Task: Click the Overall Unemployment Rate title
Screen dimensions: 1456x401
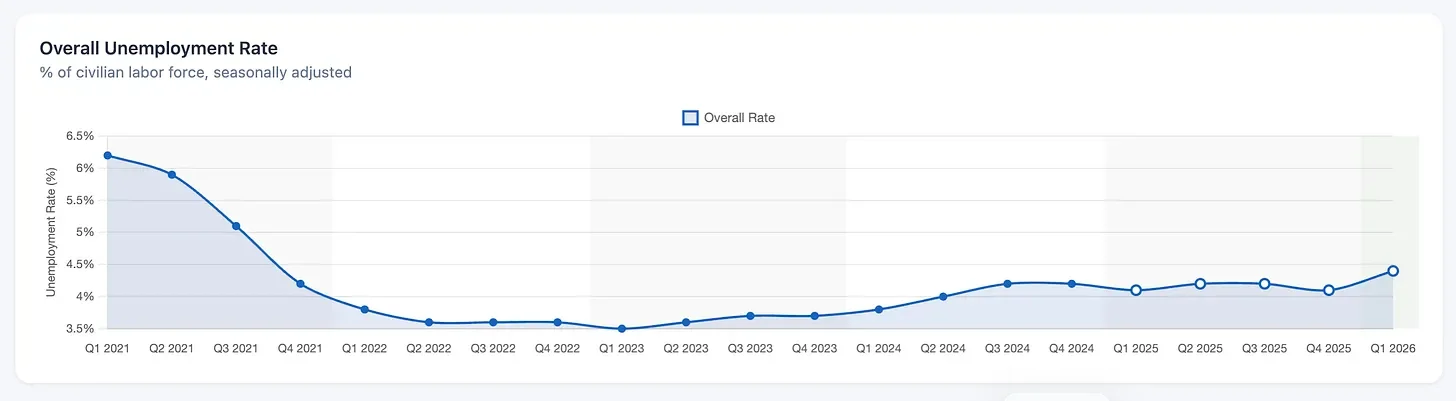Action: [158, 48]
